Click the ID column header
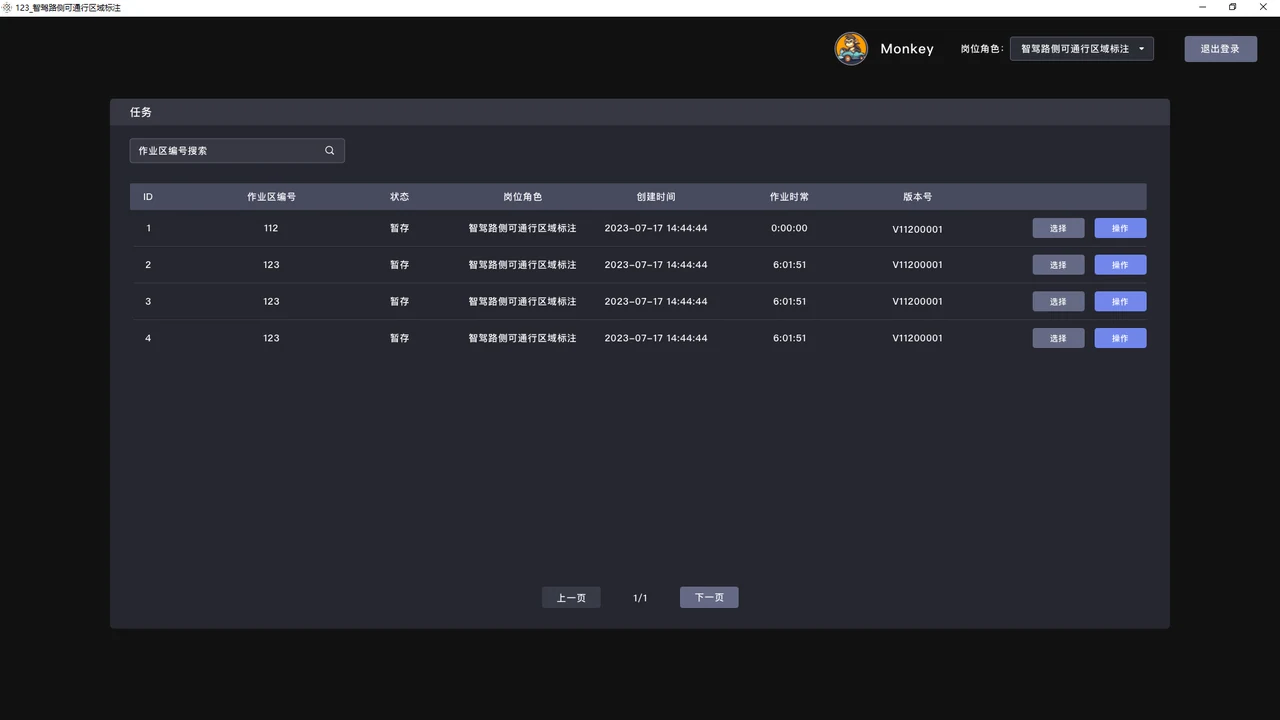 pos(148,197)
